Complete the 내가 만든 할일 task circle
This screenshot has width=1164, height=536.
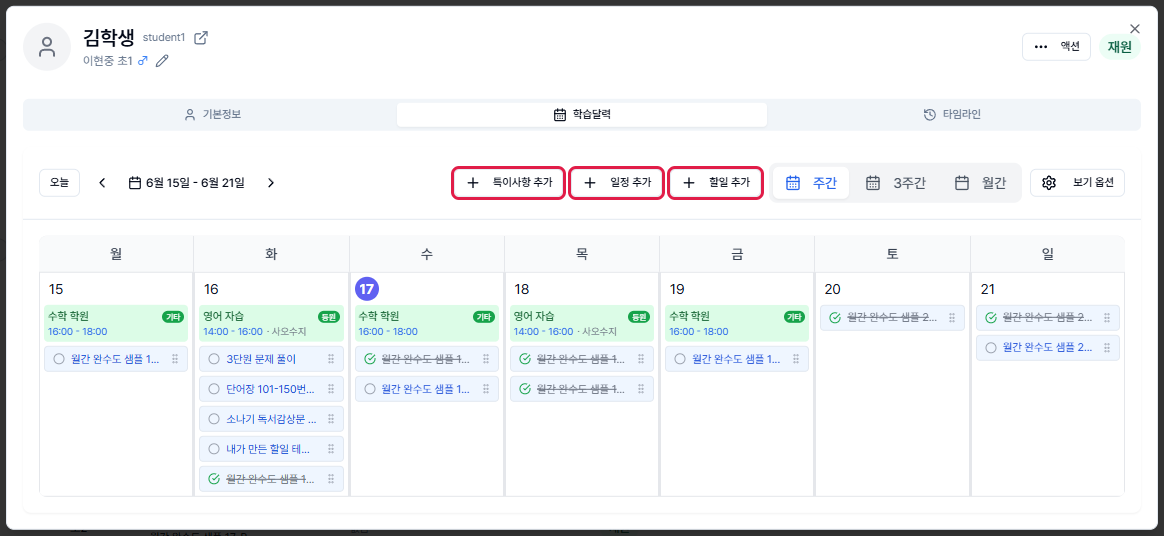(x=214, y=448)
